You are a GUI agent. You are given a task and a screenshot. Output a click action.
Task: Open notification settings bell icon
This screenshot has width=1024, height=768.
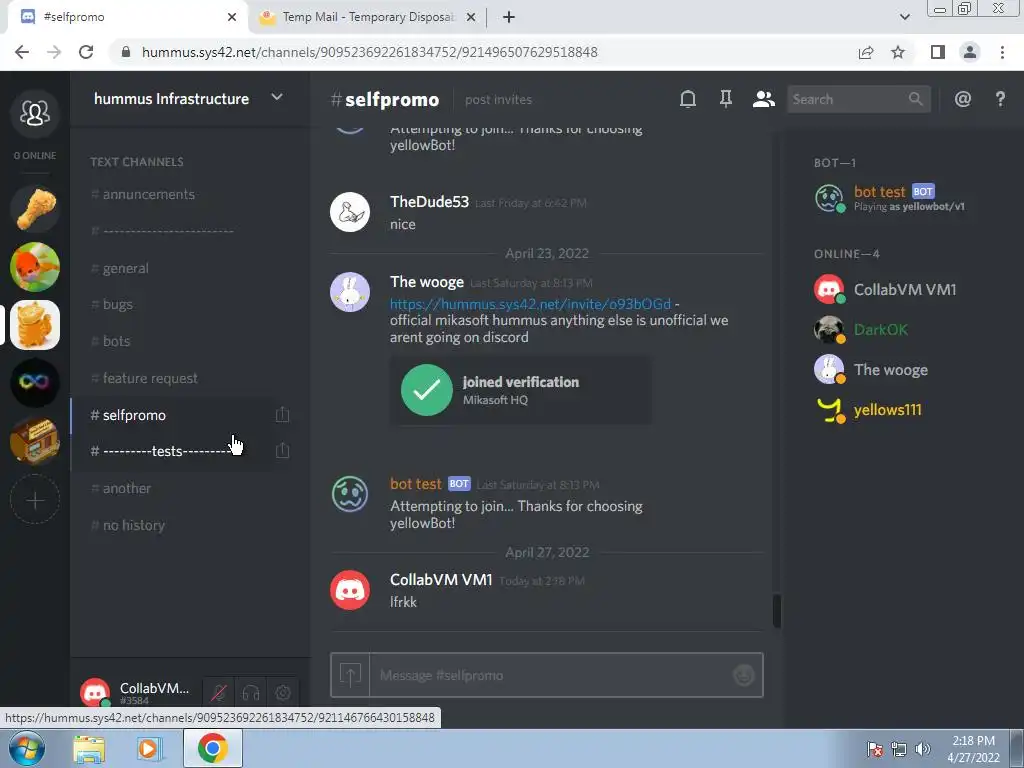coord(688,99)
